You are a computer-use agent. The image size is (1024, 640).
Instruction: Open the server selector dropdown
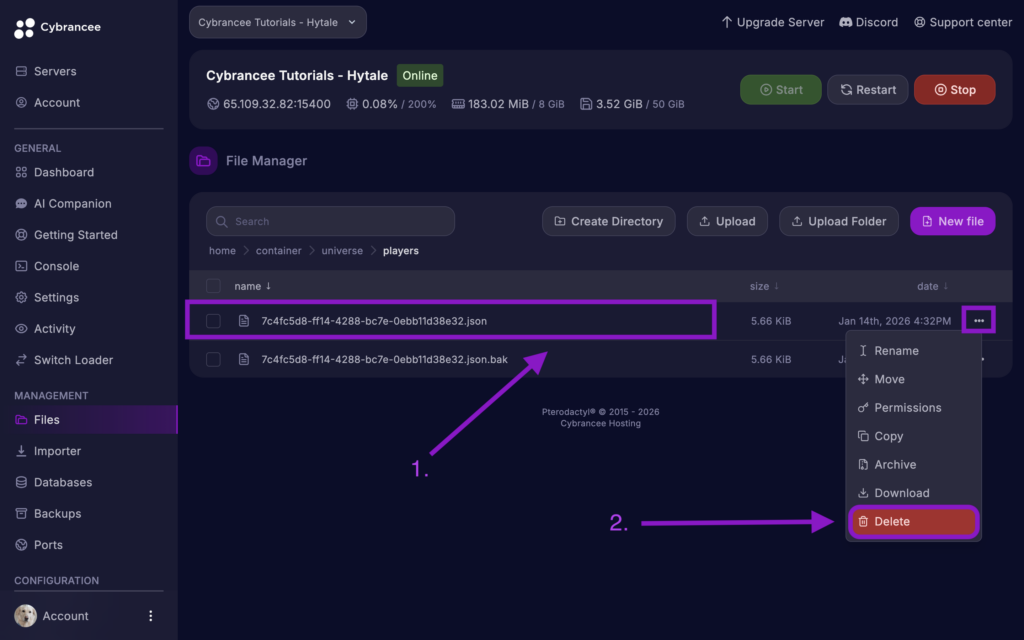point(277,21)
